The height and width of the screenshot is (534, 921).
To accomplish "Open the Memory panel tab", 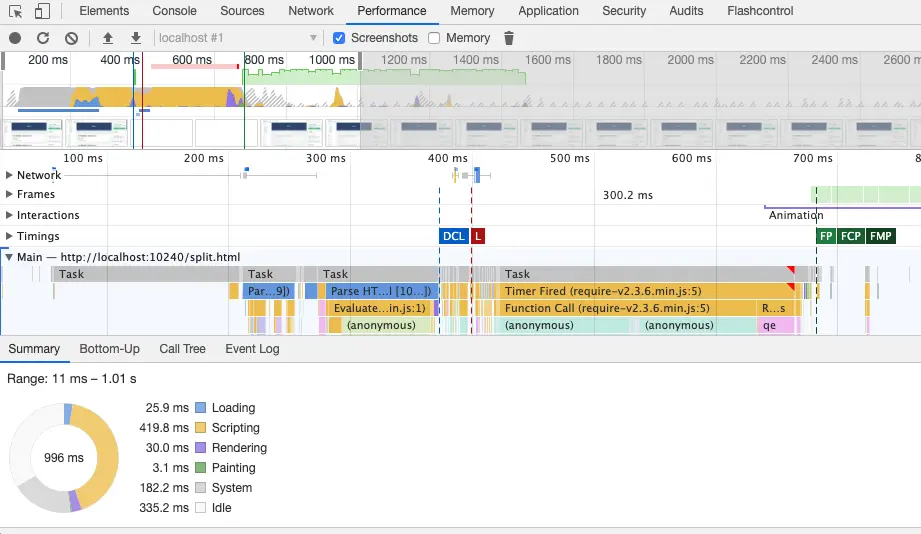I will 472,11.
